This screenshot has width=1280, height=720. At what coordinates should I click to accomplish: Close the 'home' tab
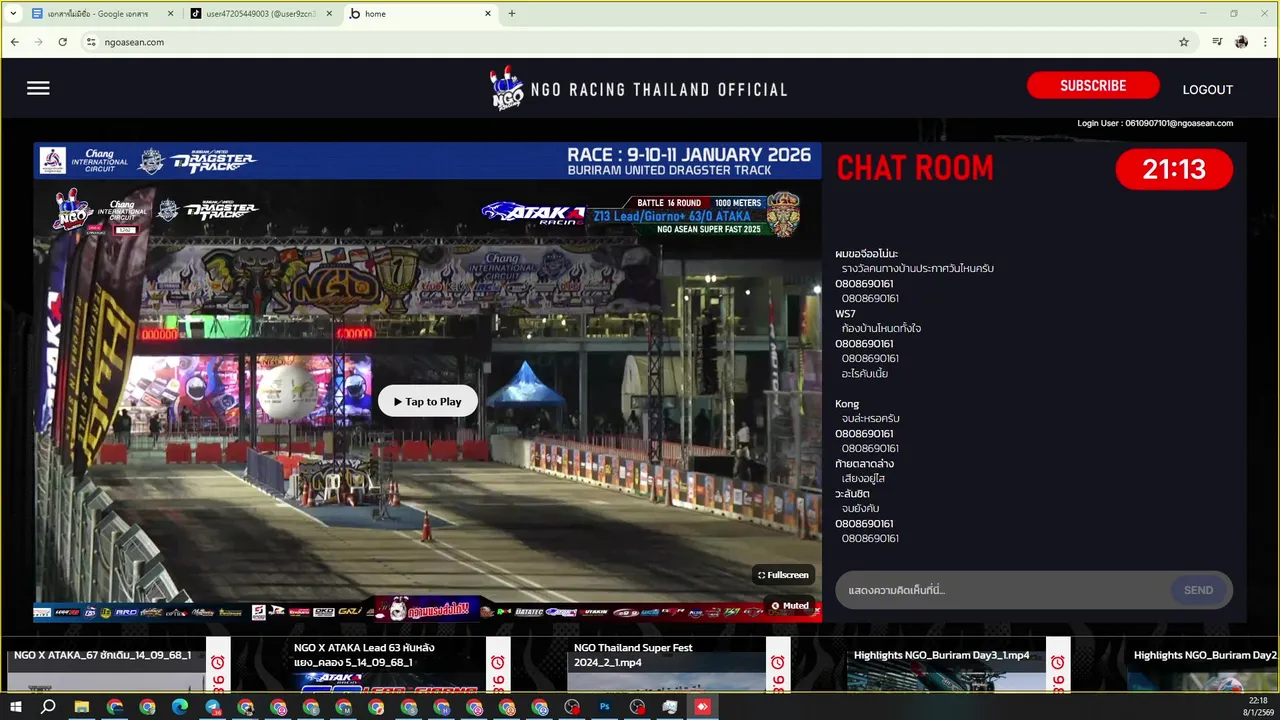pyautogui.click(x=488, y=14)
